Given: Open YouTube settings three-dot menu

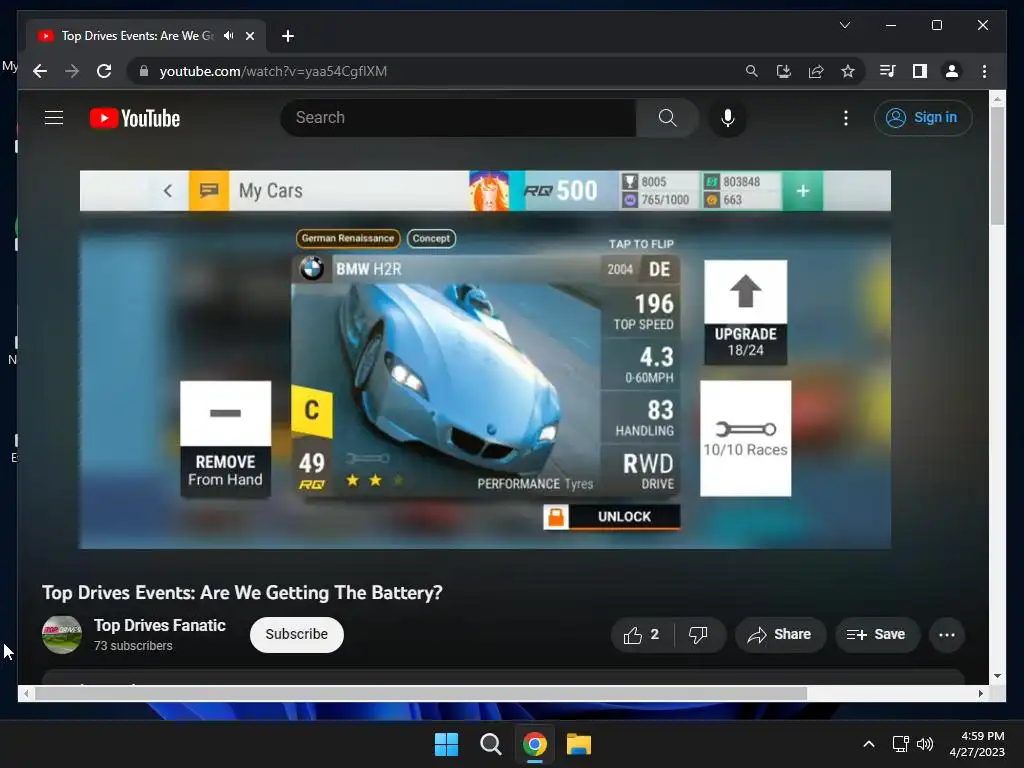Looking at the screenshot, I should click(x=846, y=118).
